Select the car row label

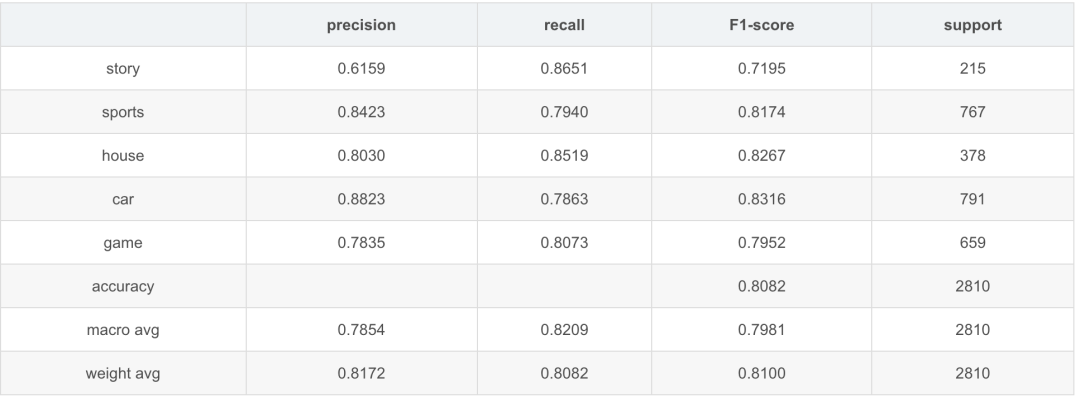point(125,199)
